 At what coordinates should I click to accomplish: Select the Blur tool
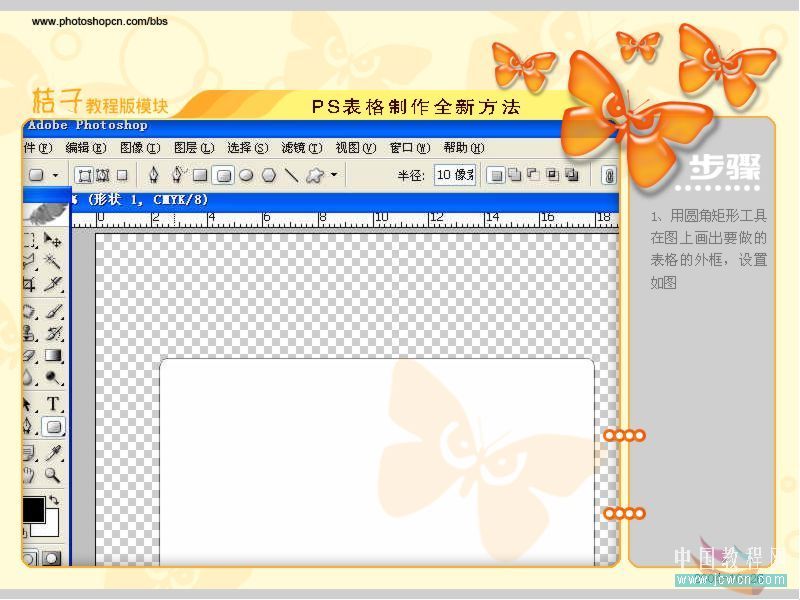point(29,378)
